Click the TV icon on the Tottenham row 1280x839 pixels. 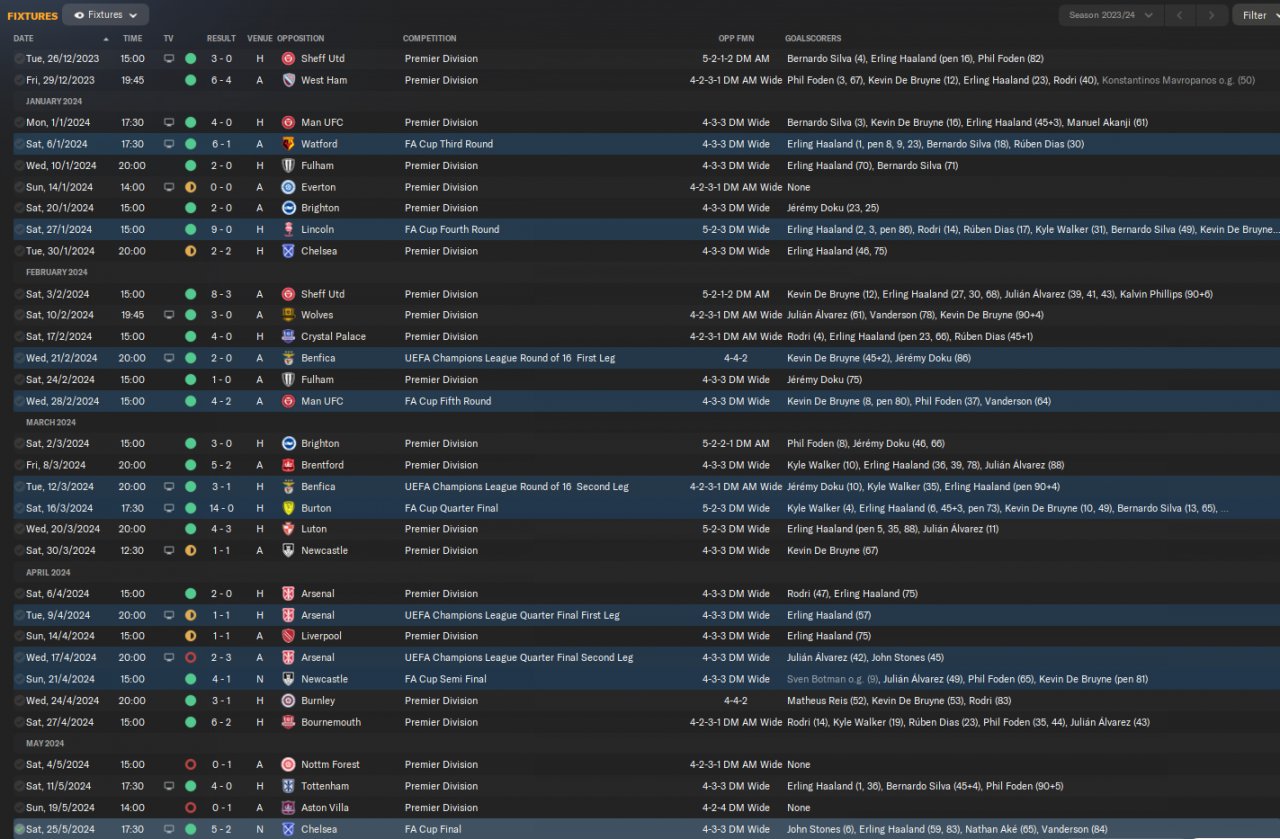[x=169, y=786]
